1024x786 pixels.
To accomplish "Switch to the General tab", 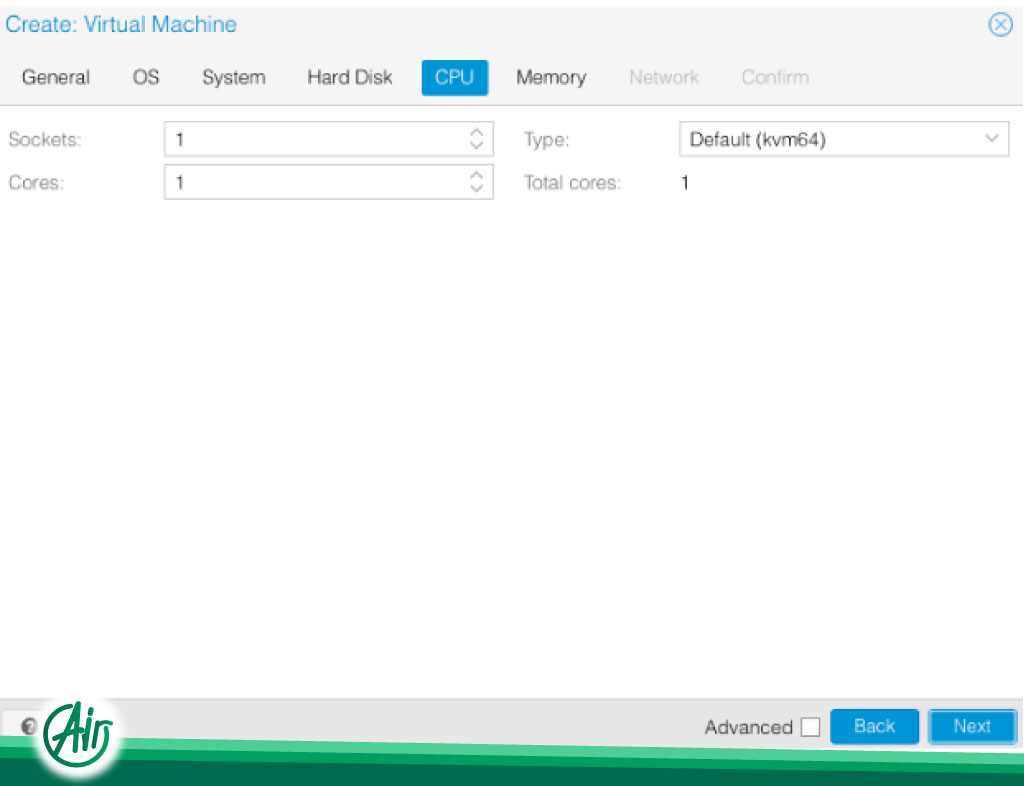I will coord(56,77).
